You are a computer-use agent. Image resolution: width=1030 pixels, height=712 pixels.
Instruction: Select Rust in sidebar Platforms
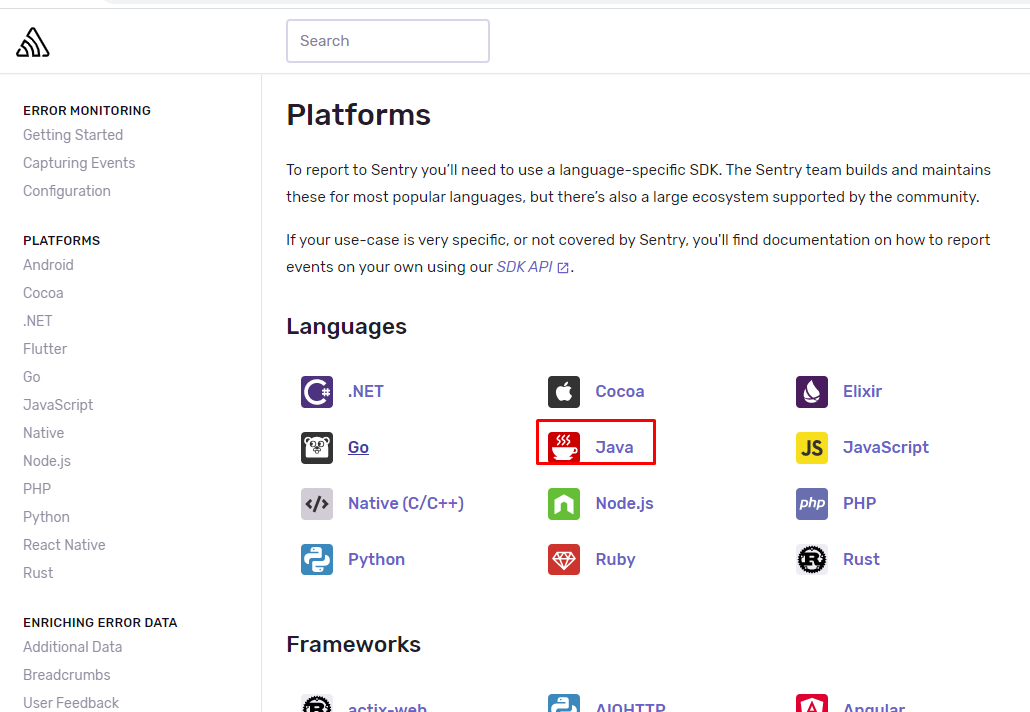pos(38,573)
